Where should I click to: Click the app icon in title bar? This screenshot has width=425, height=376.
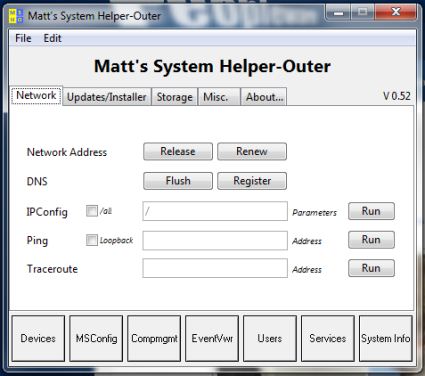[x=16, y=16]
